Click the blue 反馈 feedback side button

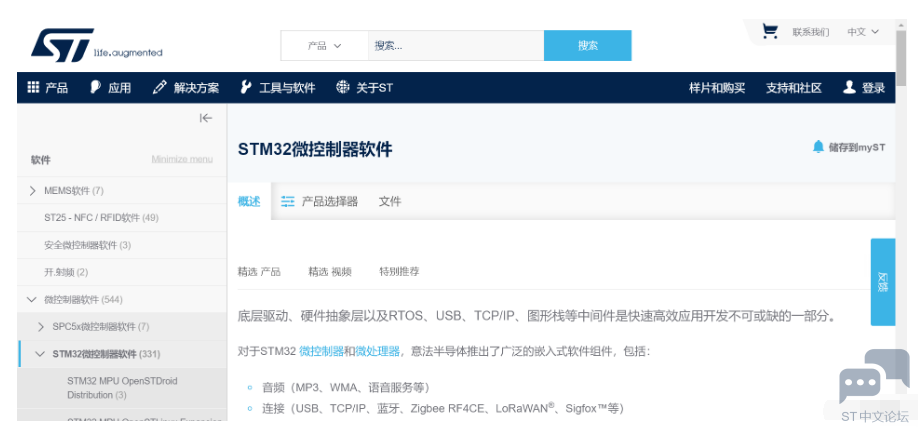883,282
